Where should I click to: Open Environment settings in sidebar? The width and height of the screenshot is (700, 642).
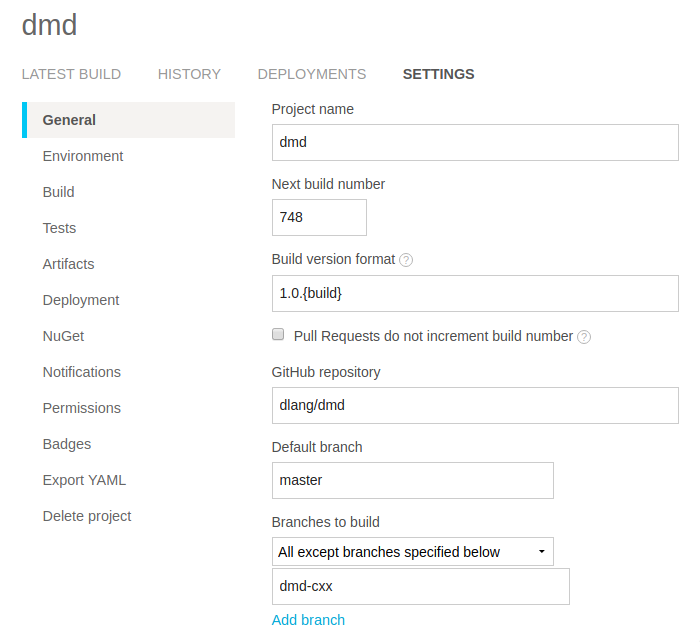coord(83,156)
